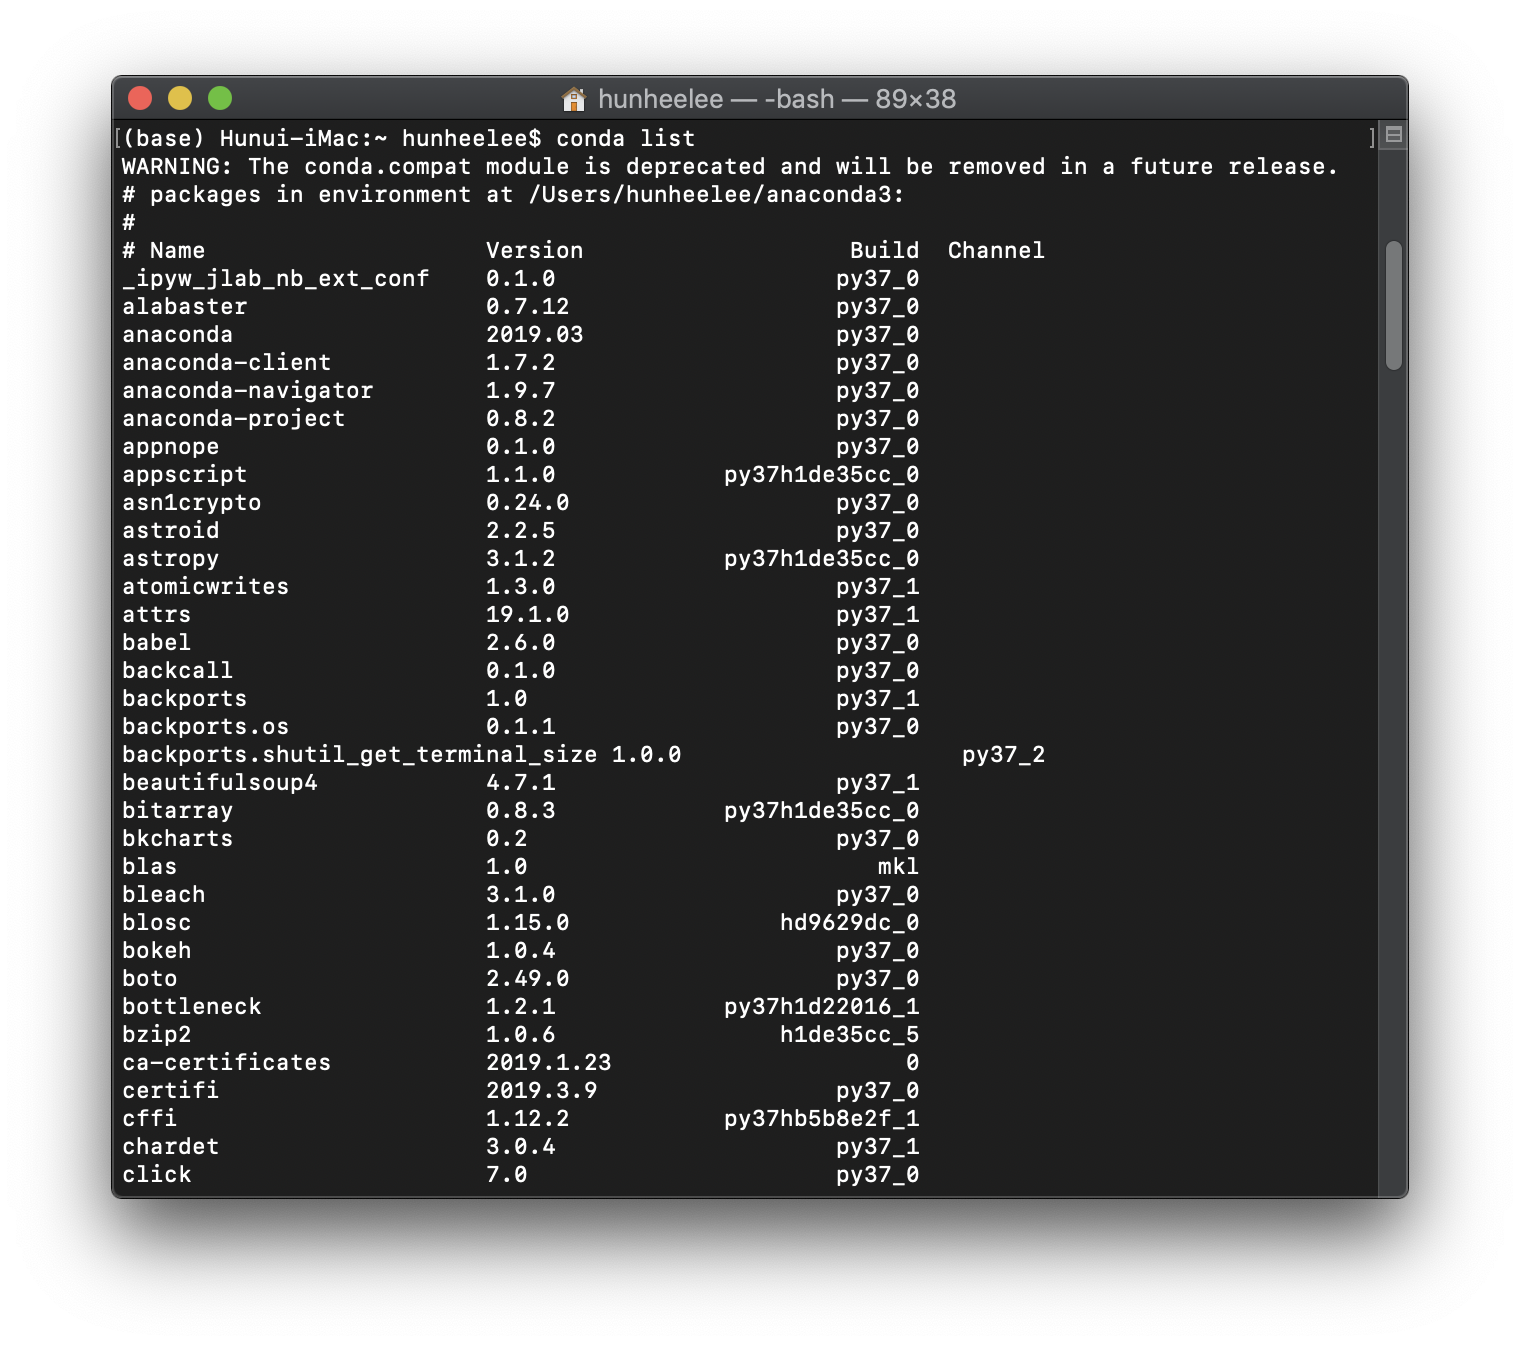Click the 'alabaster' package name
The width and height of the screenshot is (1520, 1346).
coord(185,306)
